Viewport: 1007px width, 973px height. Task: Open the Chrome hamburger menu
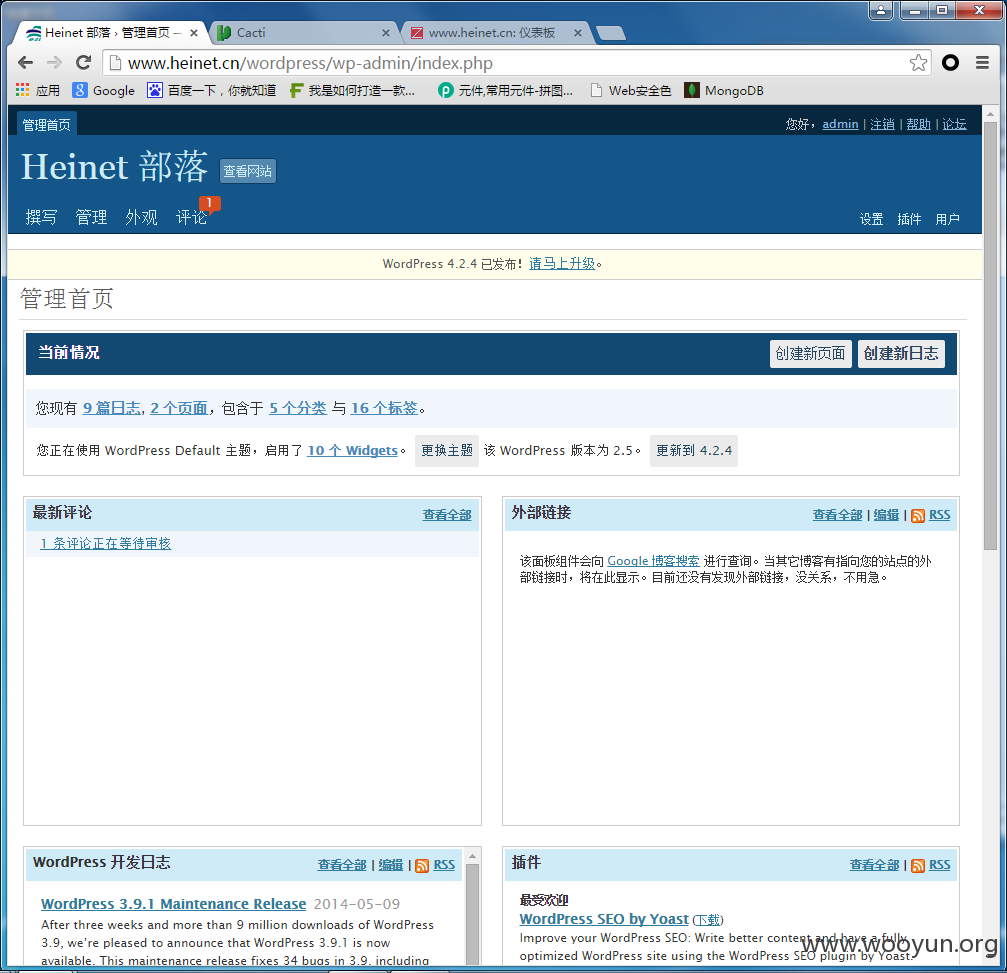pos(982,62)
